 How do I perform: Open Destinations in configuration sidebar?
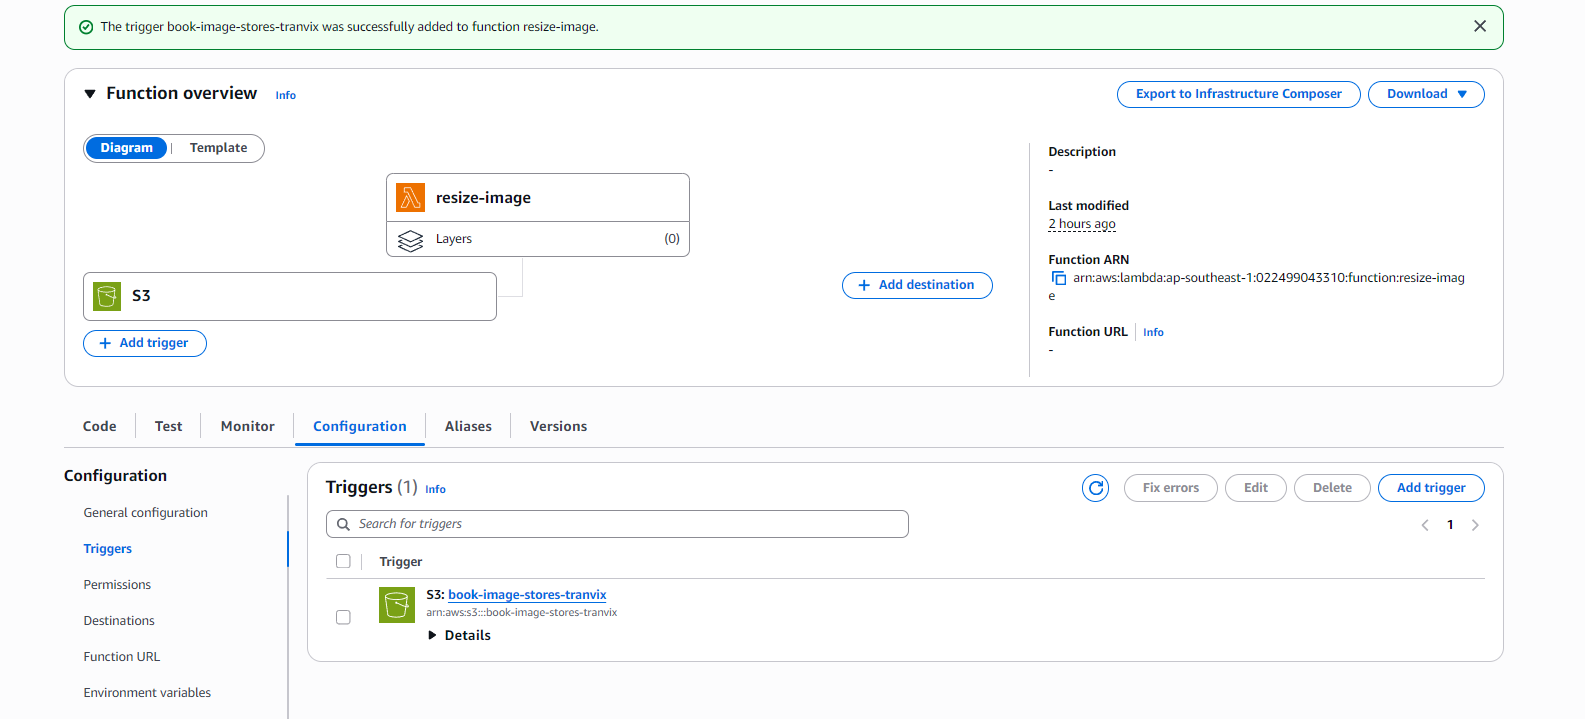coord(119,621)
